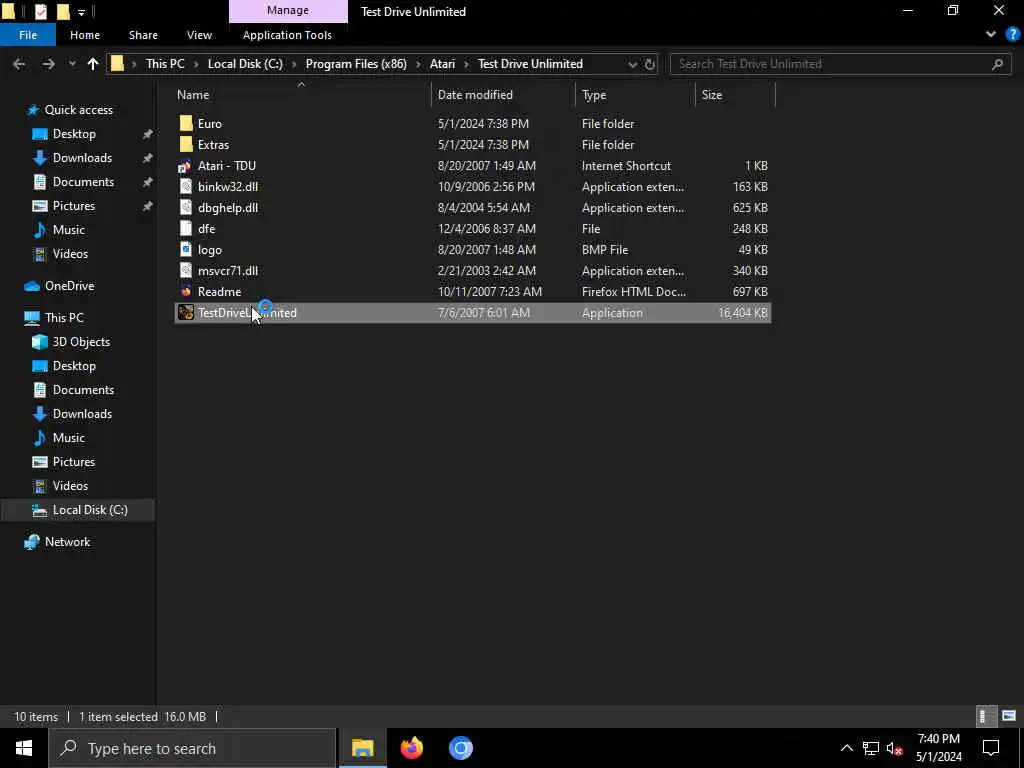Switch to details view layout

tap(985, 716)
